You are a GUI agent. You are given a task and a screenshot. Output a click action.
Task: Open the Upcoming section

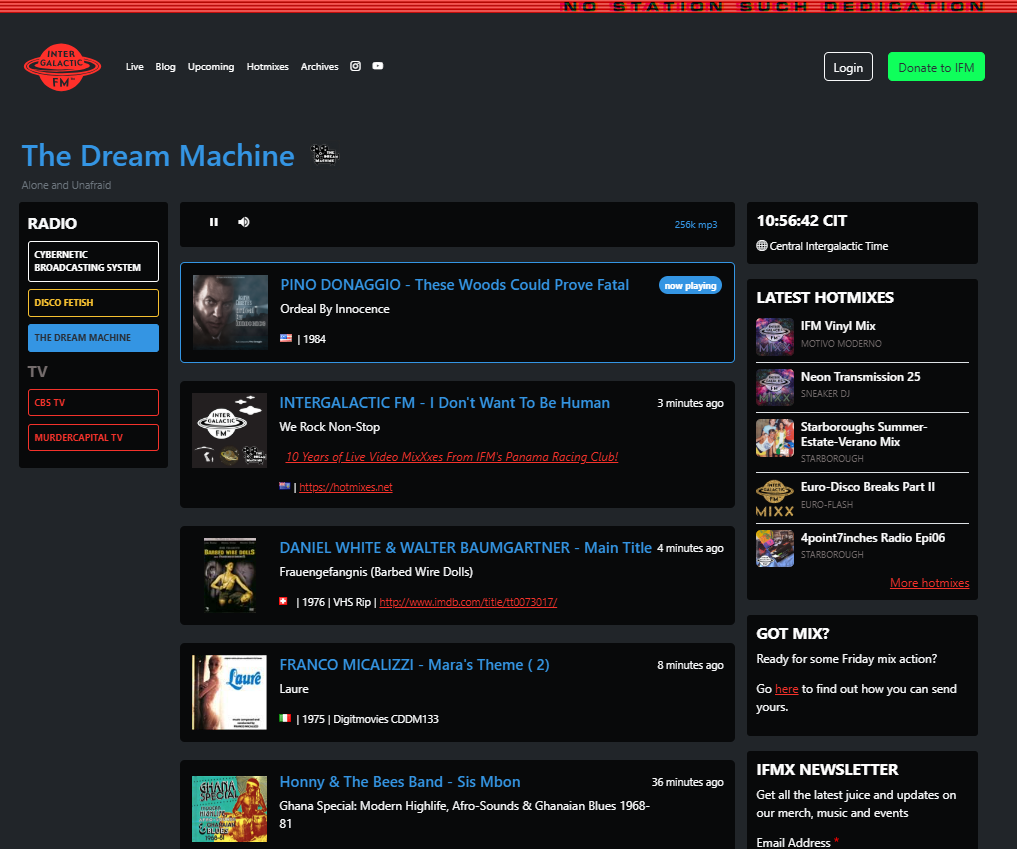[x=211, y=66]
